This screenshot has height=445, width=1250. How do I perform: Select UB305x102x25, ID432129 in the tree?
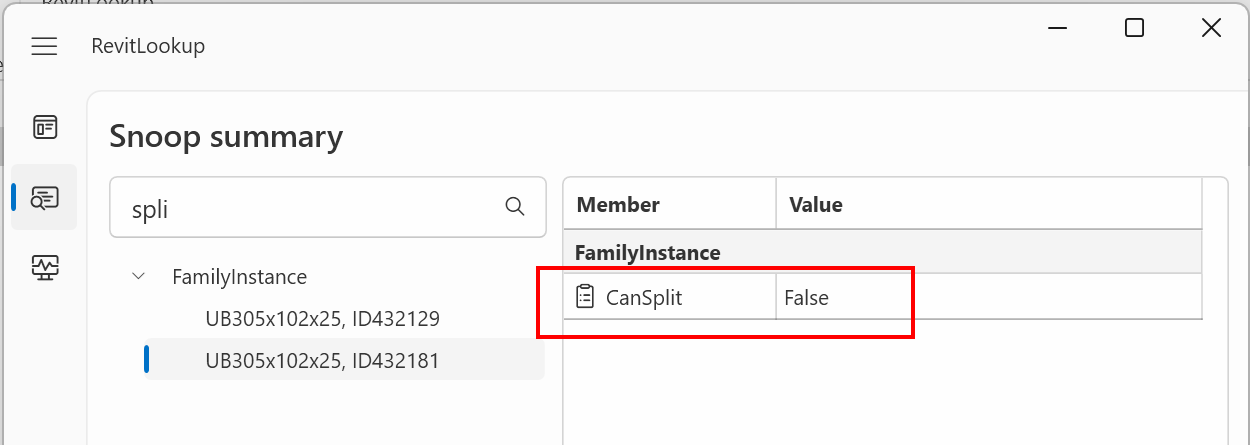(x=322, y=319)
